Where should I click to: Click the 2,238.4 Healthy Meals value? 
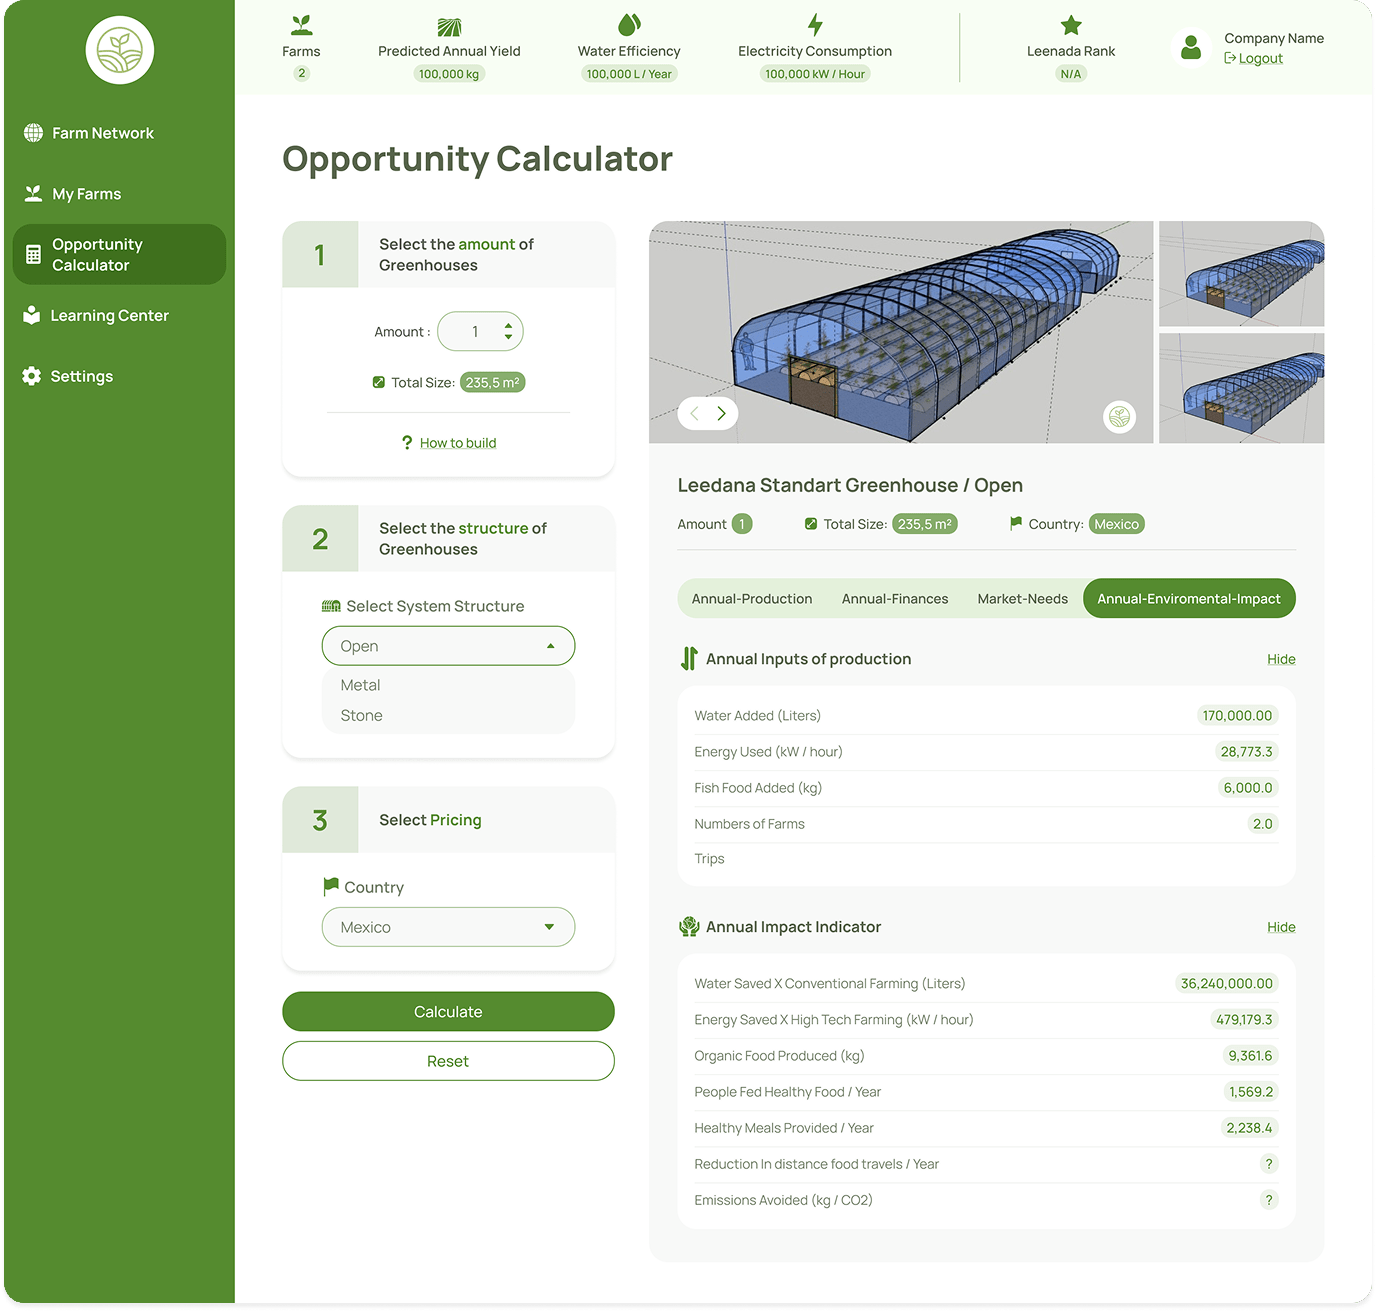[1249, 1127]
